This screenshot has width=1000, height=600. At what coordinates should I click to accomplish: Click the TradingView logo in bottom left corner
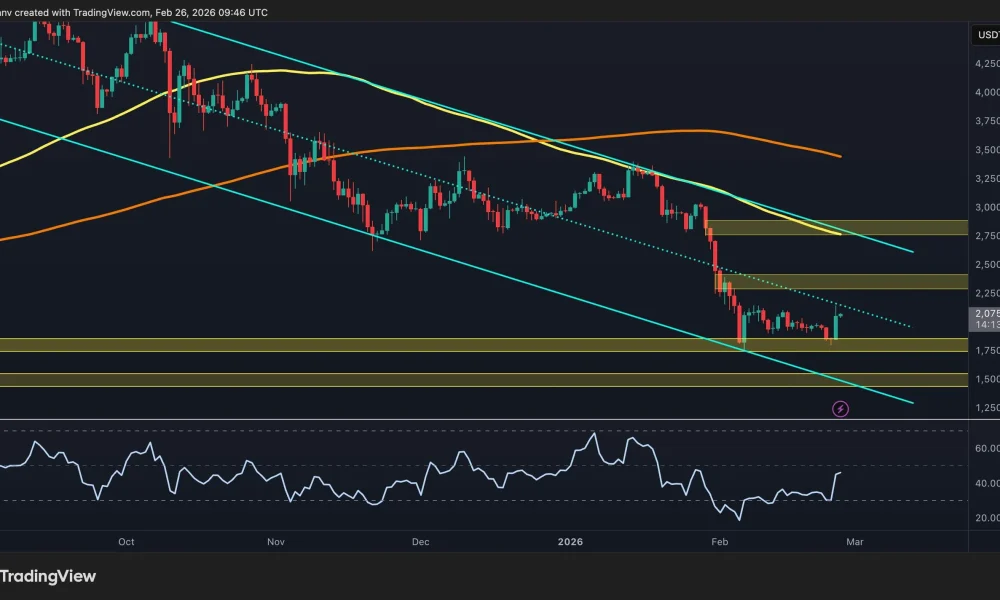click(x=48, y=576)
